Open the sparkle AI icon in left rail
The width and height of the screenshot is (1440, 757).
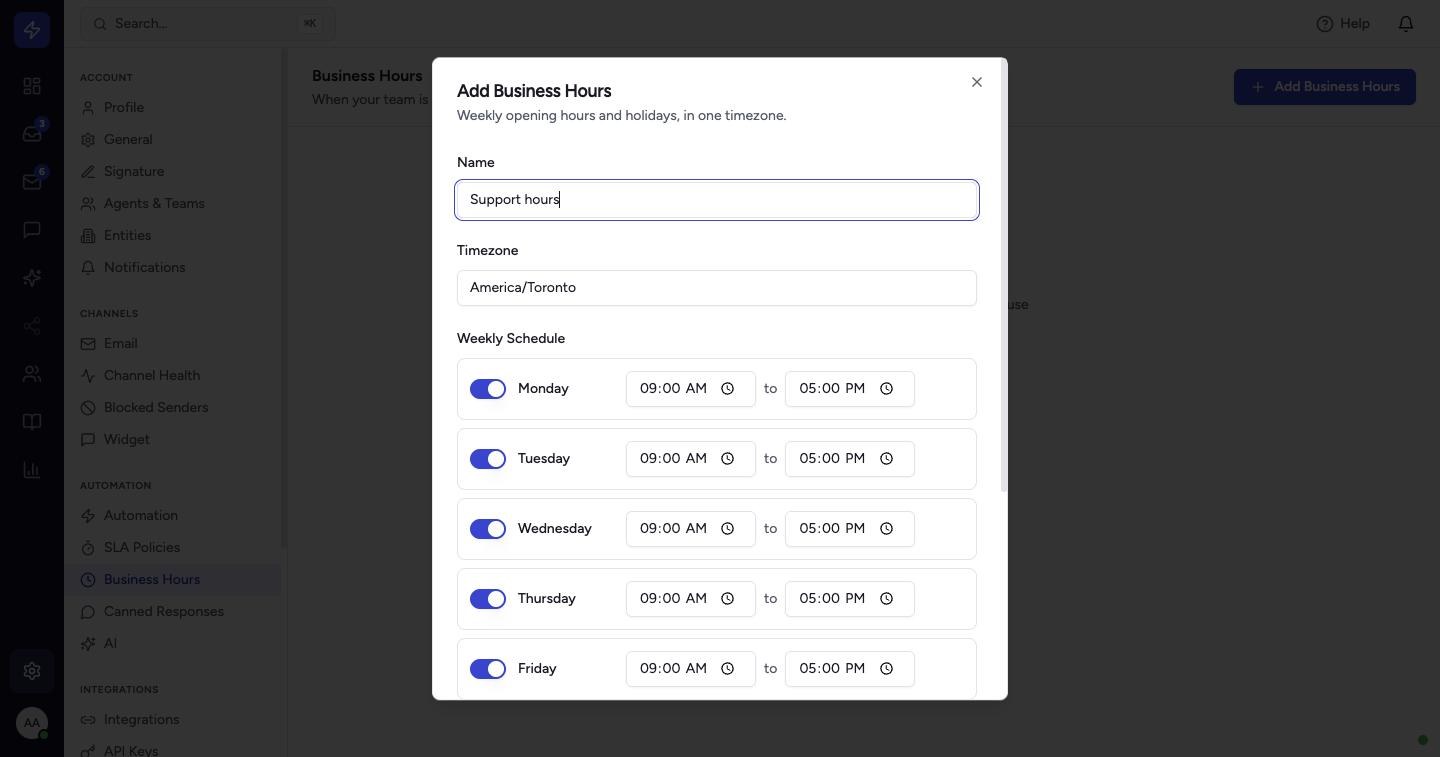pos(32,278)
